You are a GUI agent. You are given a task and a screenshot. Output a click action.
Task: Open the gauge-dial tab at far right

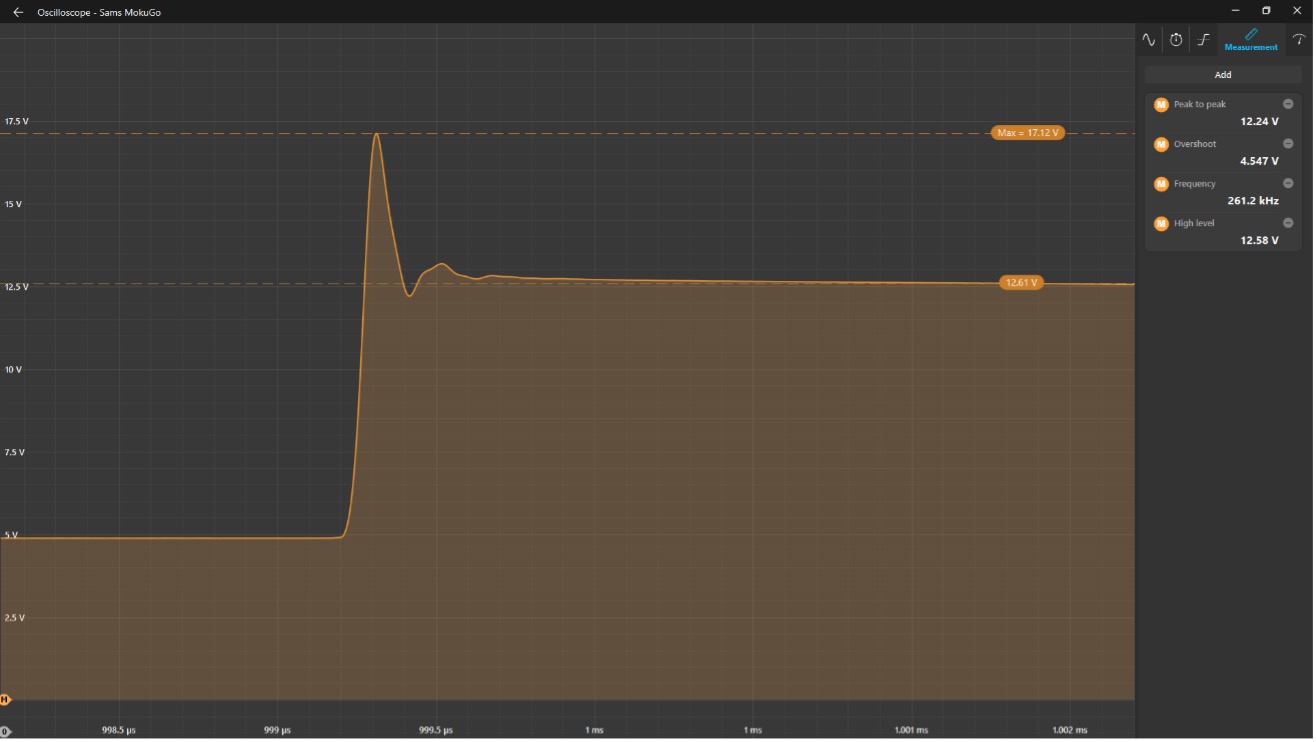point(1299,40)
